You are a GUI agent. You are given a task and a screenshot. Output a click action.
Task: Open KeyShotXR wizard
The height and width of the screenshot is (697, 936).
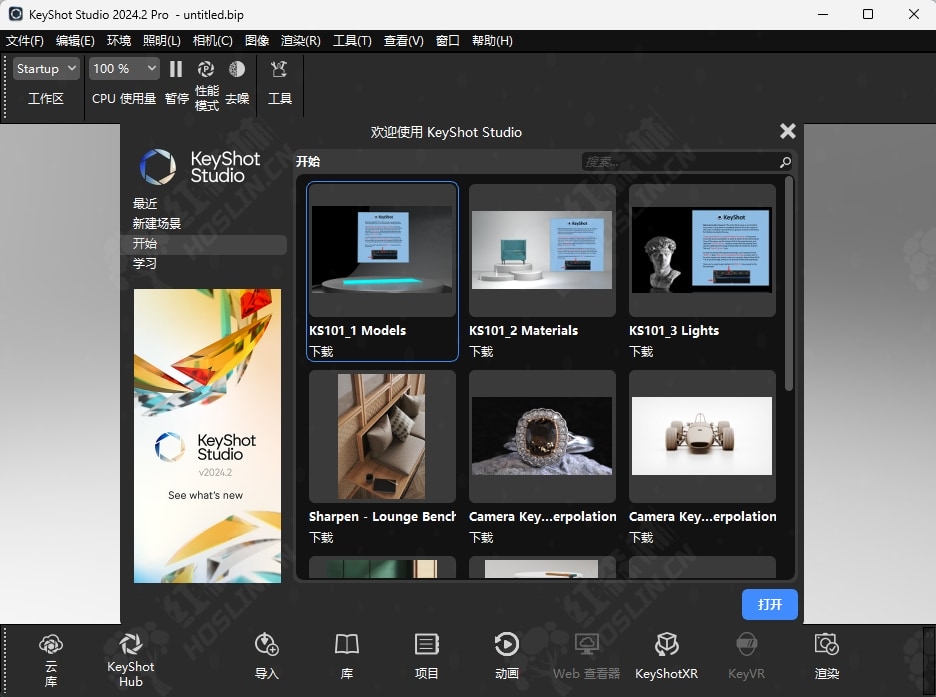pyautogui.click(x=666, y=645)
